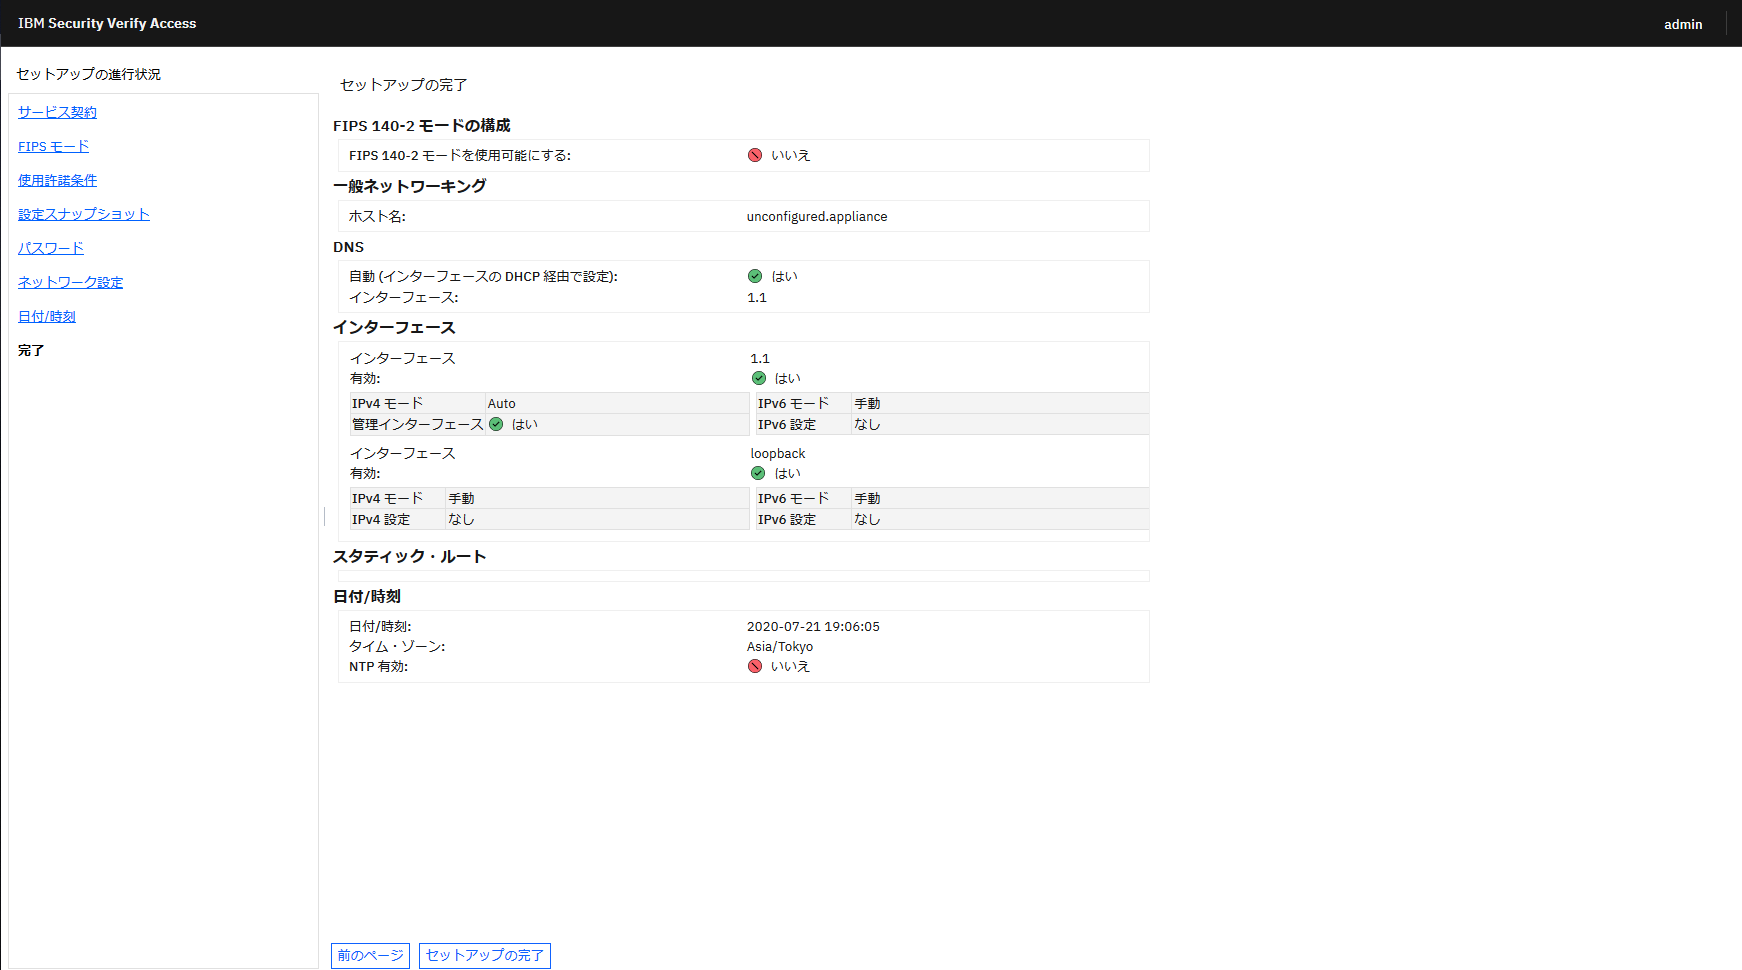Open the ネットワーク設定 link
Image resolution: width=1742 pixels, height=970 pixels.
69,282
